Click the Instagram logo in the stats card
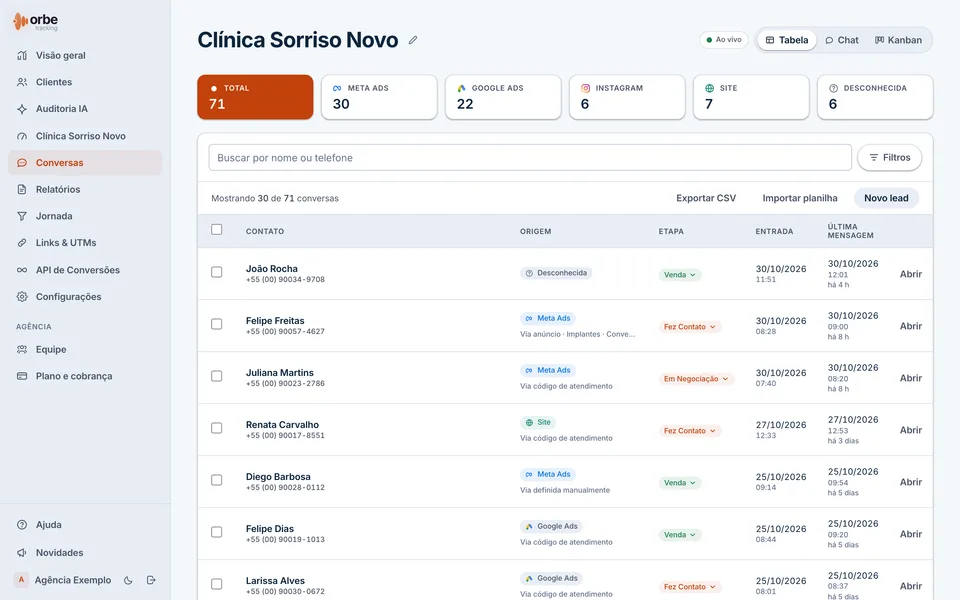Image resolution: width=960 pixels, height=600 pixels. click(585, 88)
